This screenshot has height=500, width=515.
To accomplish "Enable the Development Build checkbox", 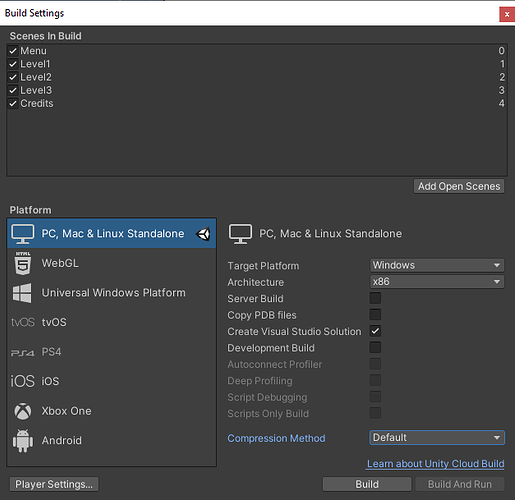I will point(375,347).
